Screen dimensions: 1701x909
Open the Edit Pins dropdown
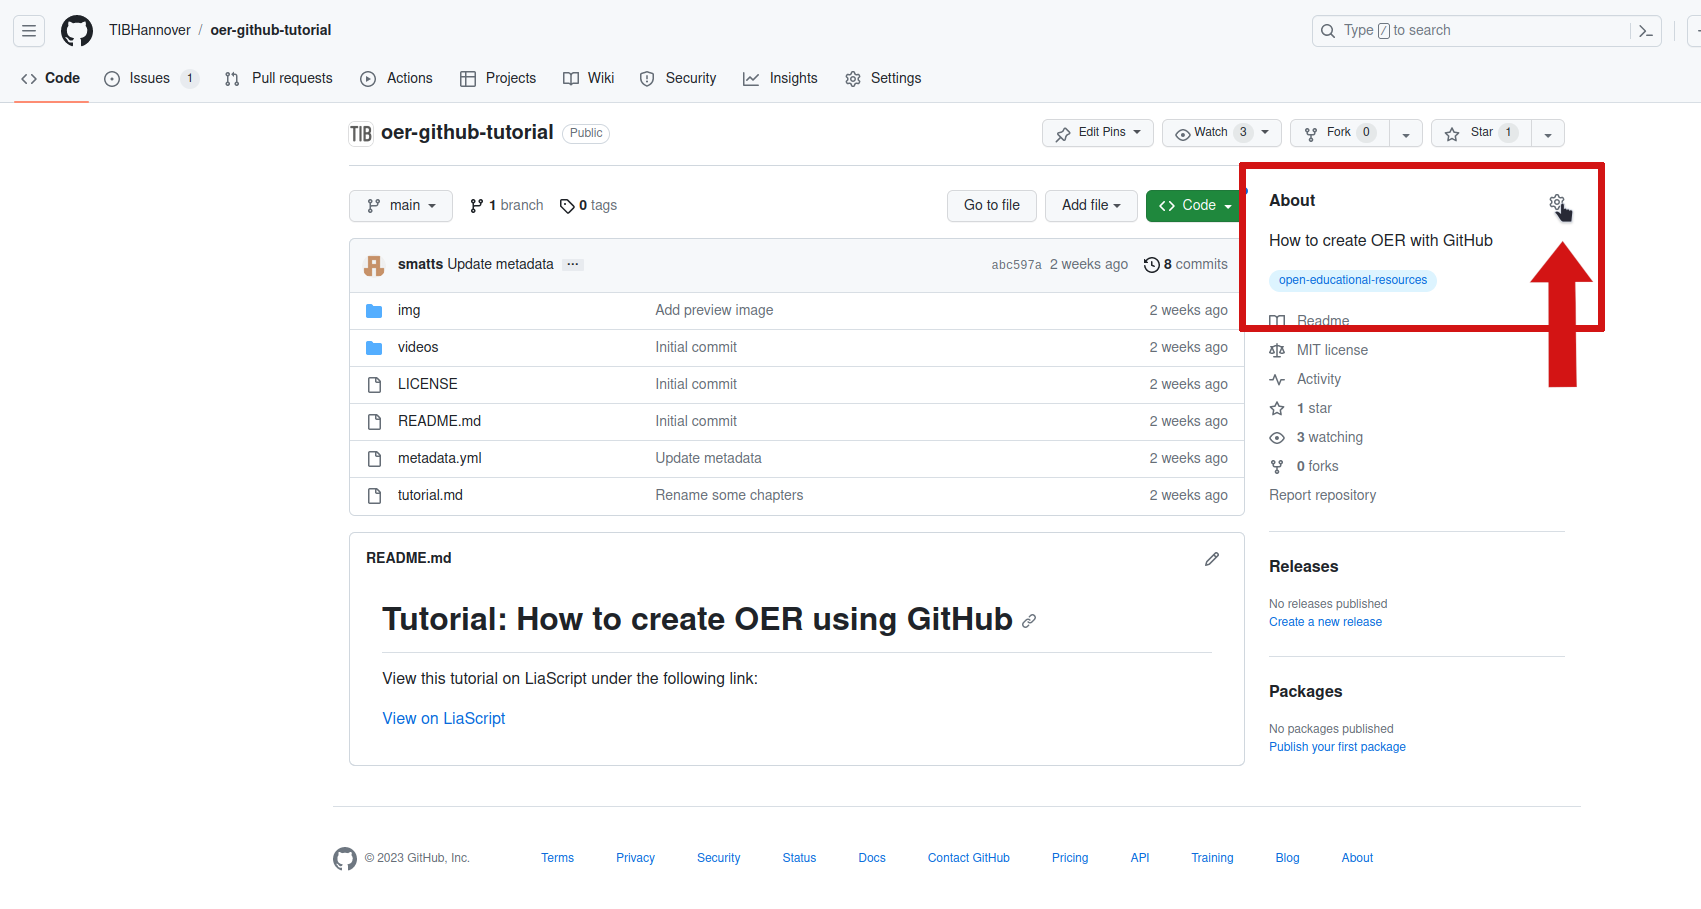[1098, 133]
